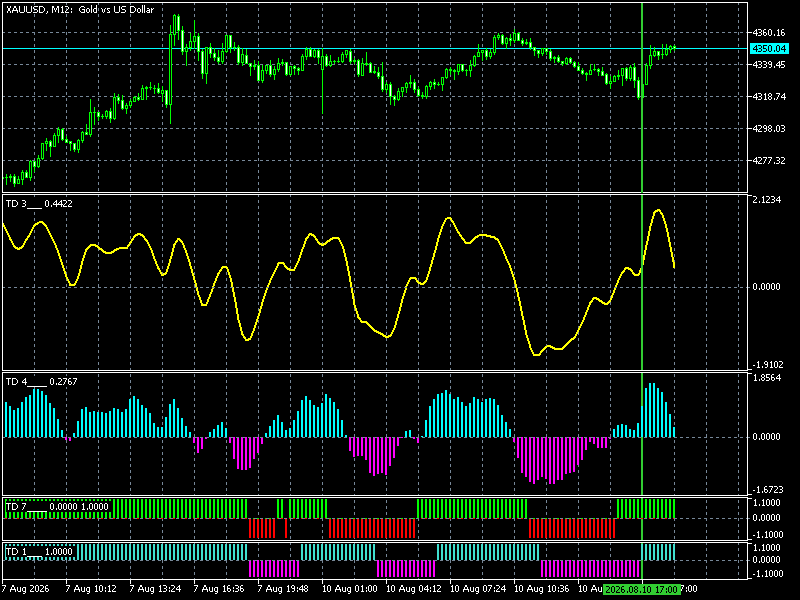Click the time axis label 10 Aug 04:12

point(413,589)
